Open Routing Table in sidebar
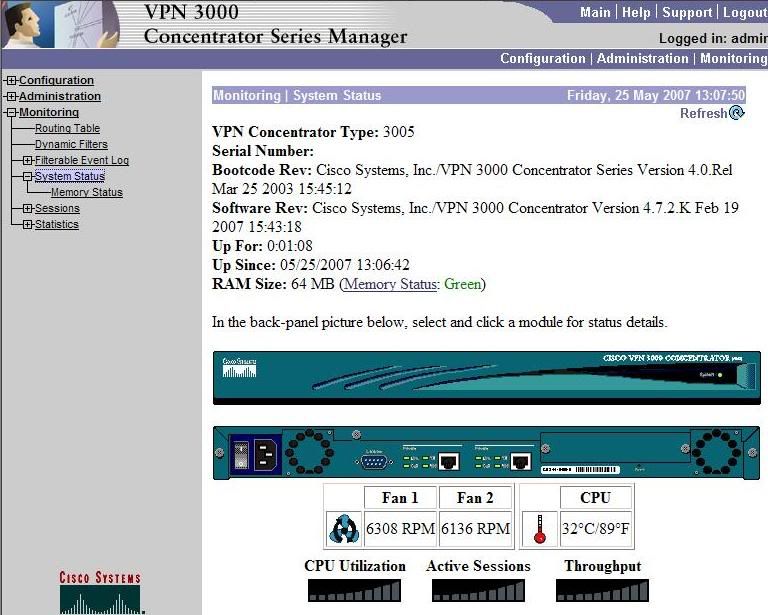 (x=68, y=128)
